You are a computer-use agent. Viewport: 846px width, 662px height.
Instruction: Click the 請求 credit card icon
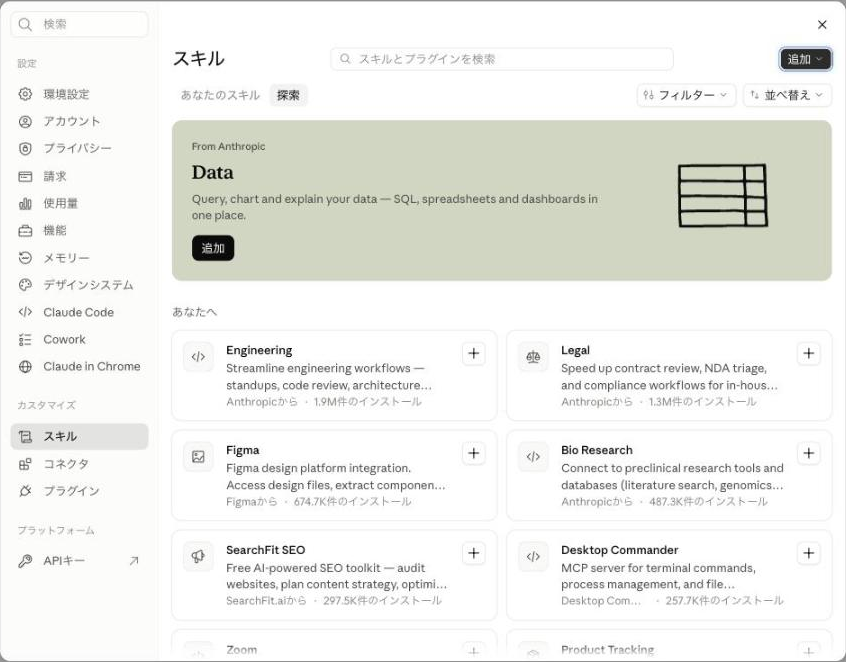tap(25, 176)
